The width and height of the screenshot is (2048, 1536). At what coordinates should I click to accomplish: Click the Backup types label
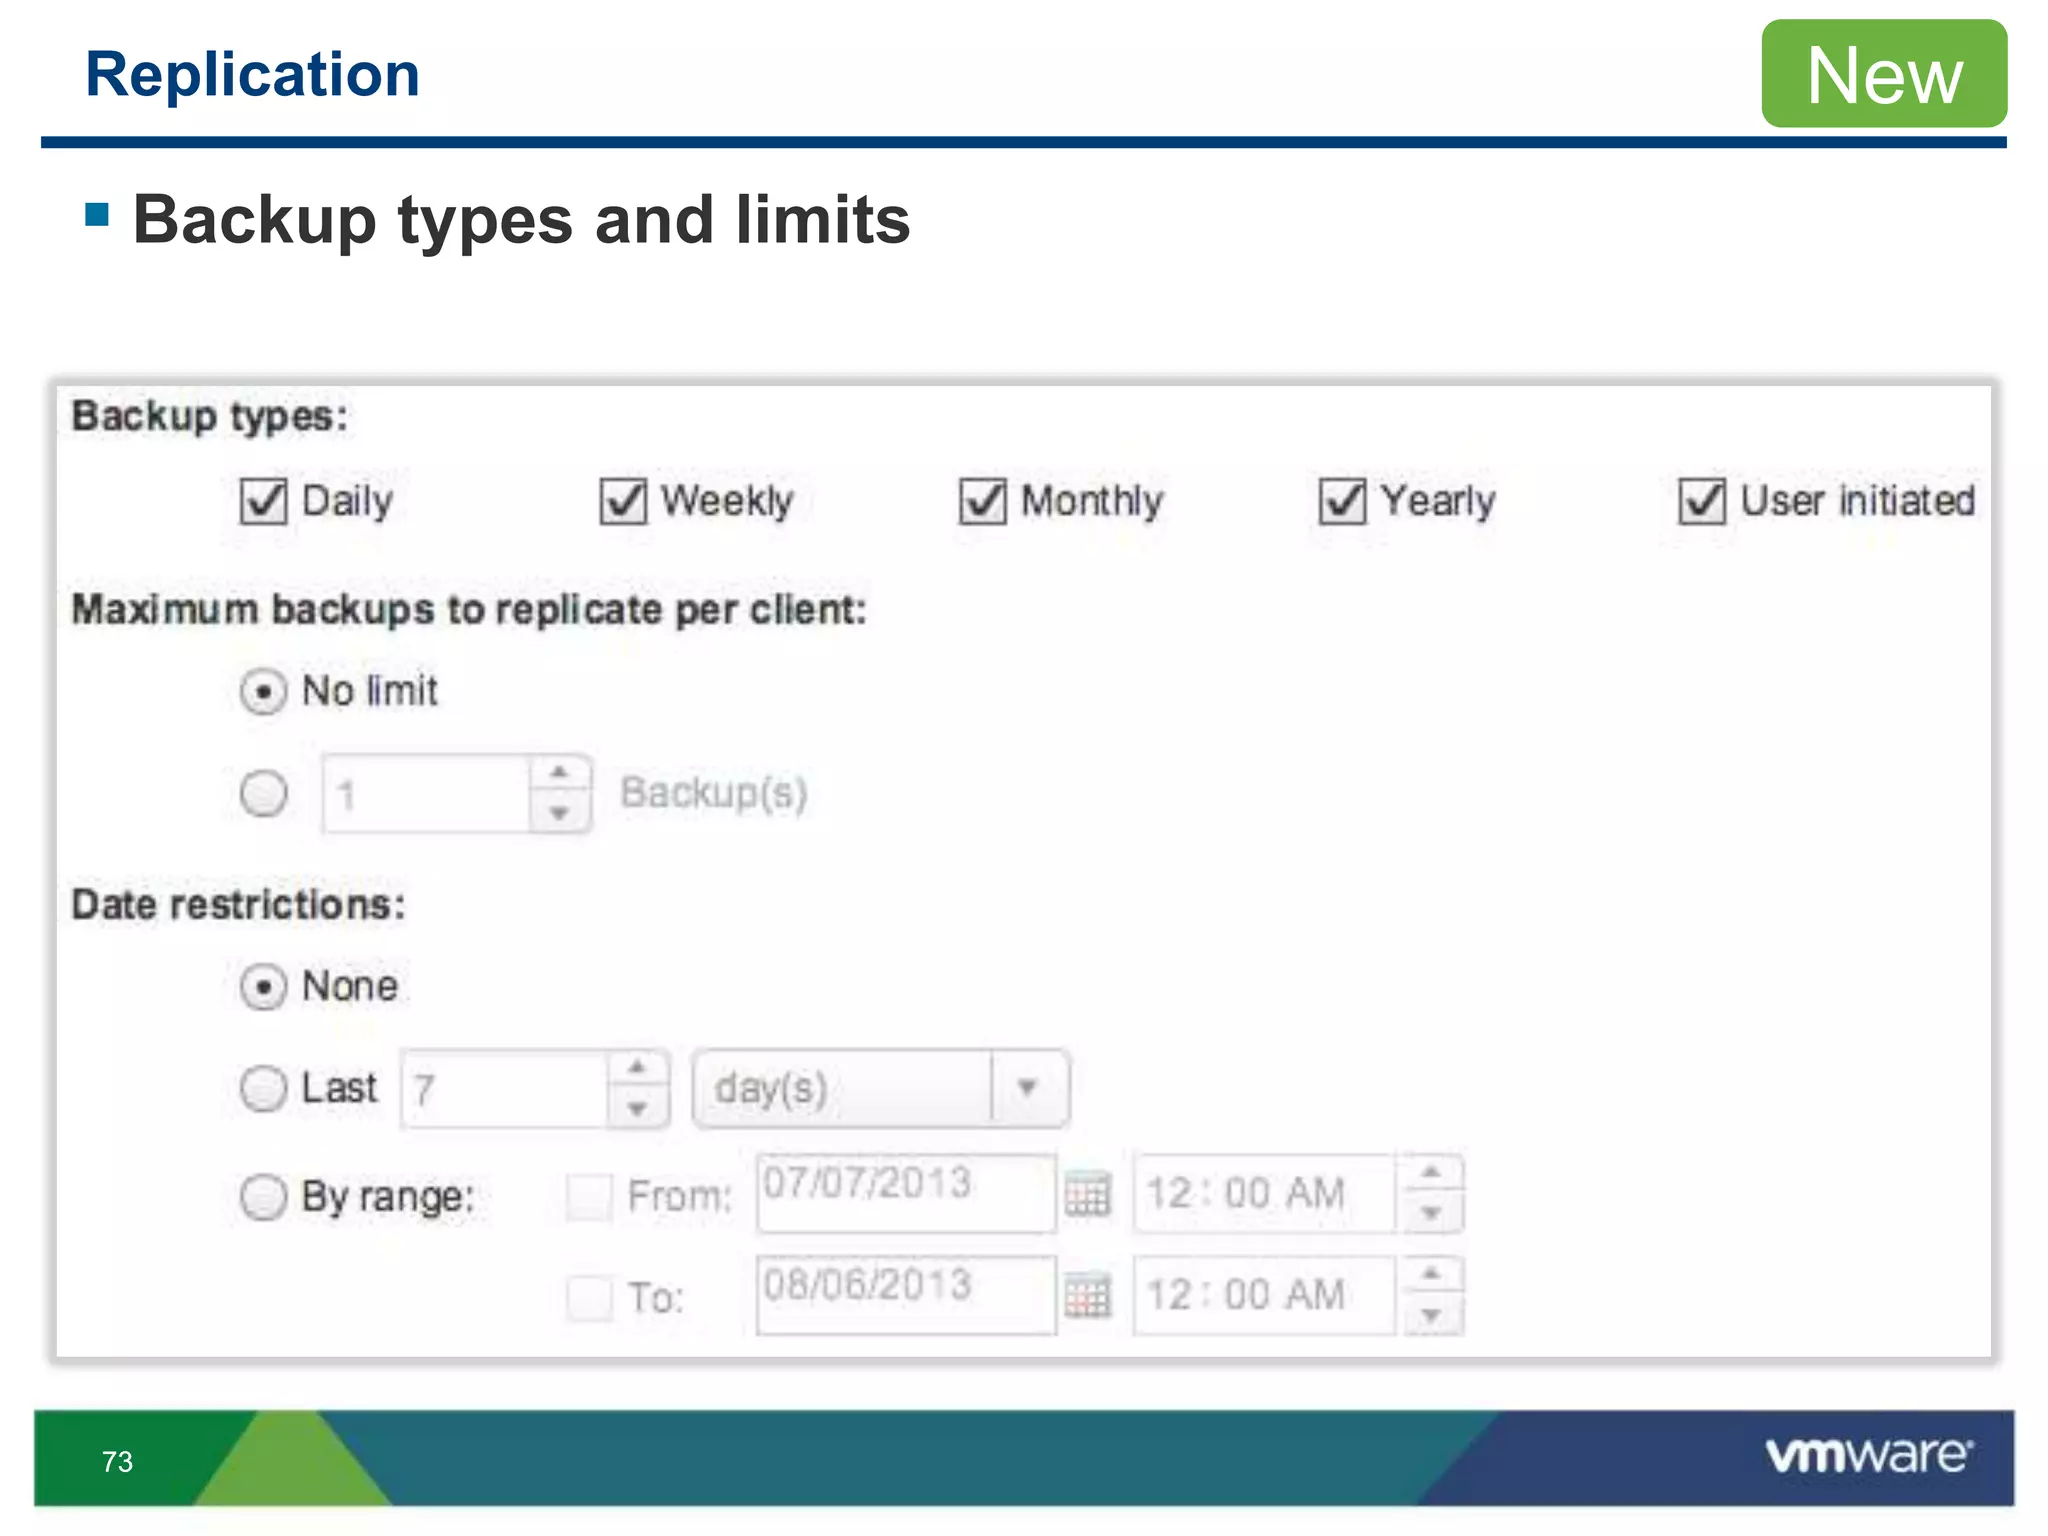click(209, 417)
